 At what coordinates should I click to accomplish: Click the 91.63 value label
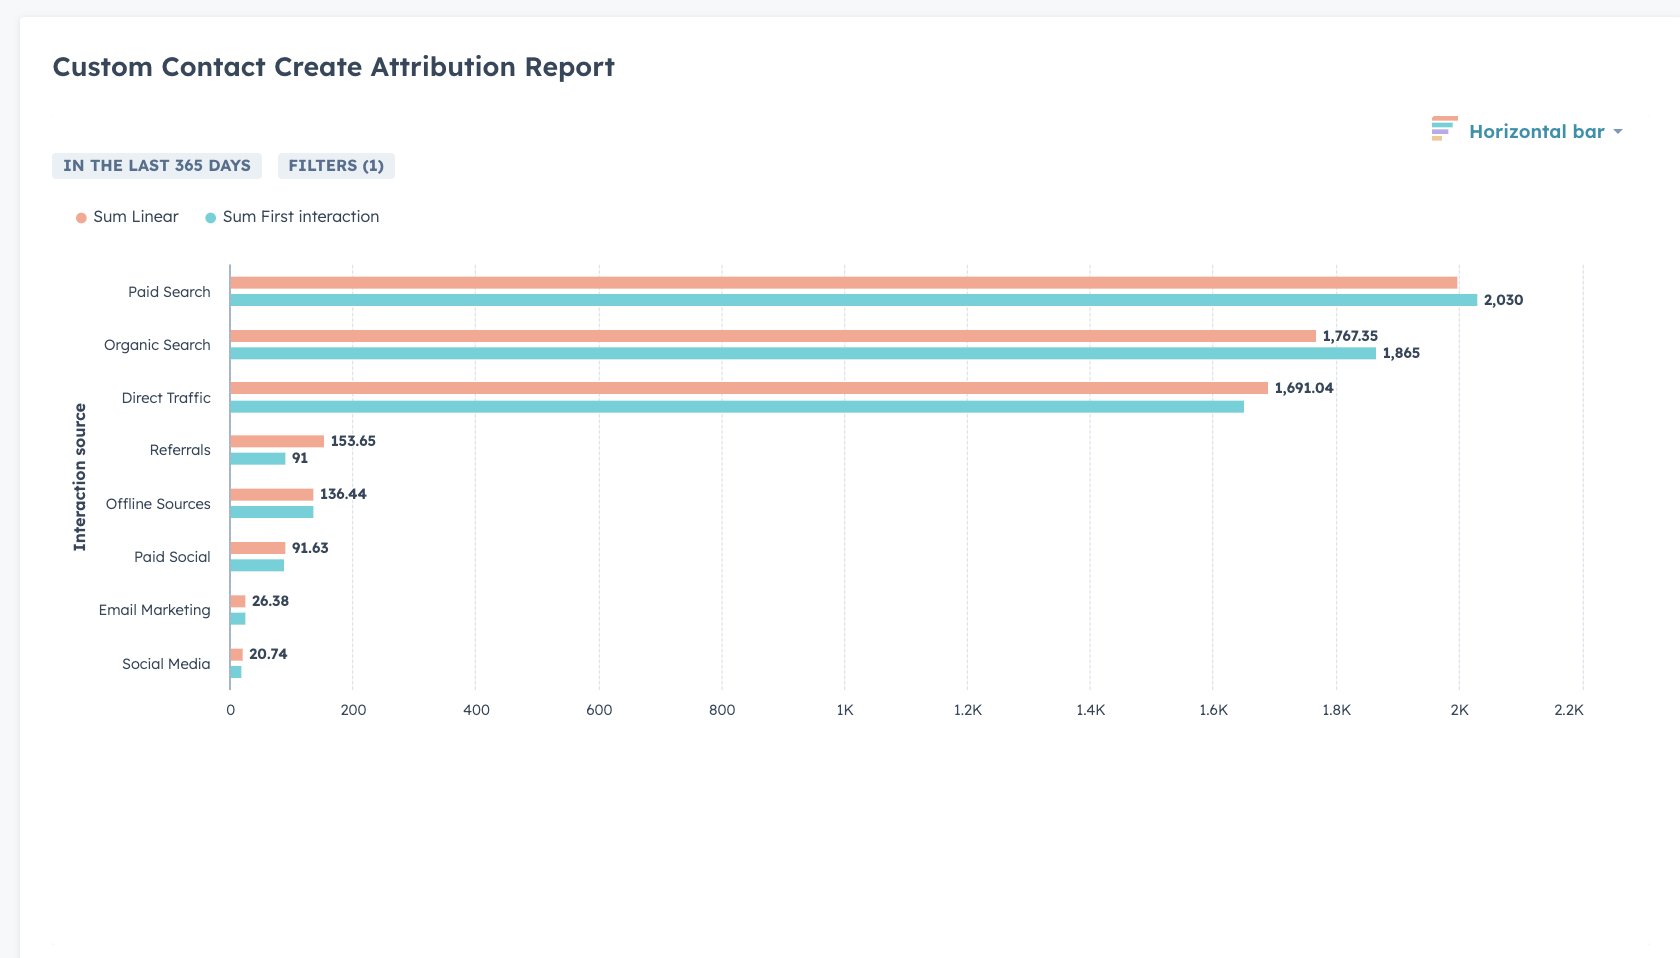coord(310,548)
